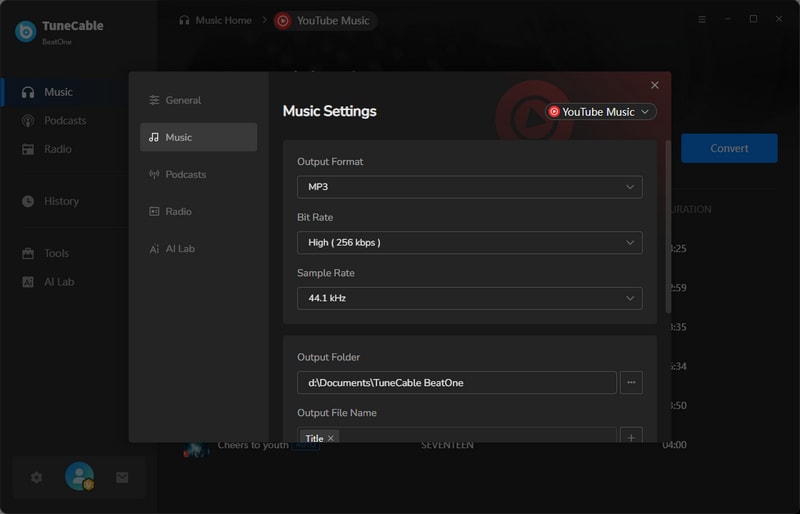
Task: Open the Bit Rate dropdown
Action: tap(469, 242)
